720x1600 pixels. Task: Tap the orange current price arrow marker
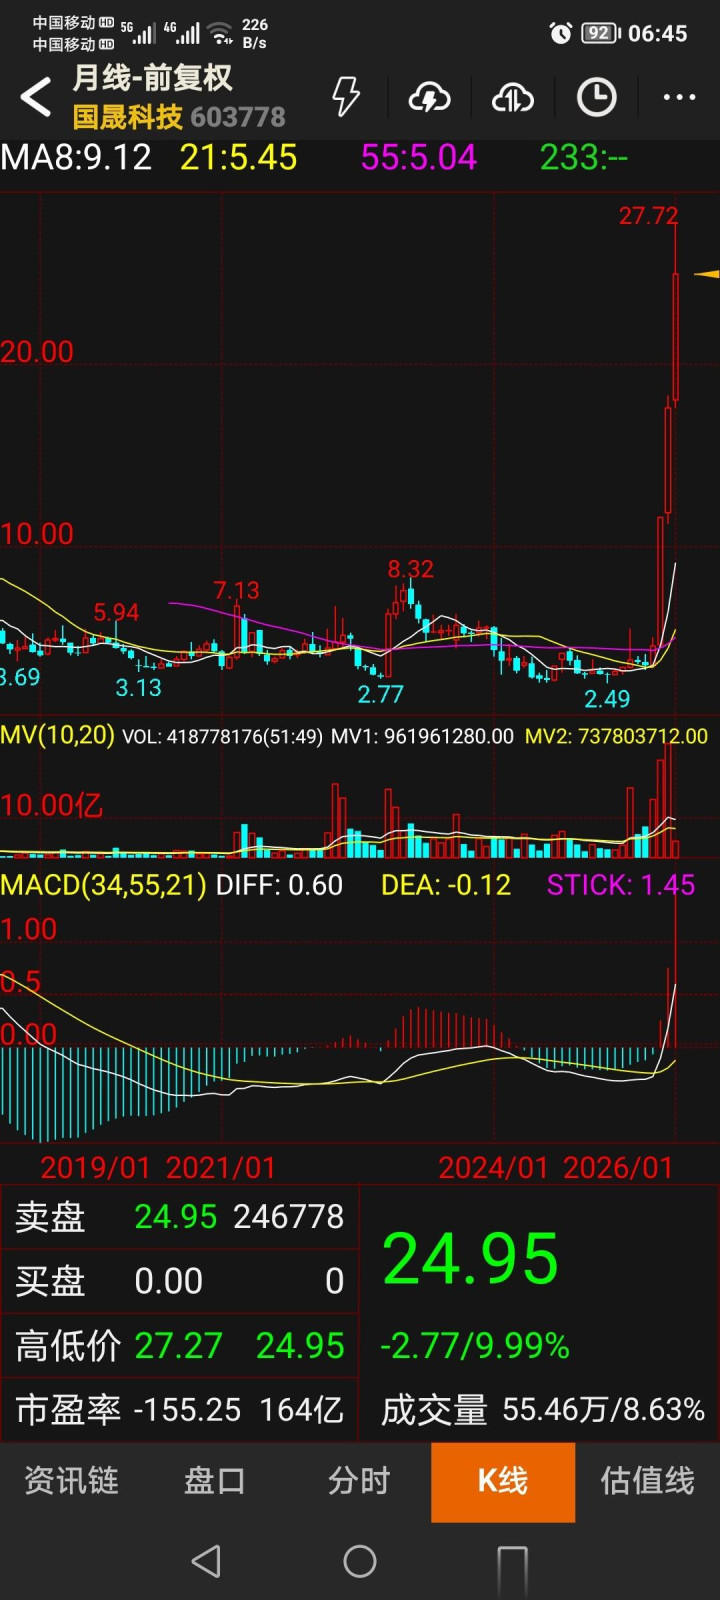707,273
